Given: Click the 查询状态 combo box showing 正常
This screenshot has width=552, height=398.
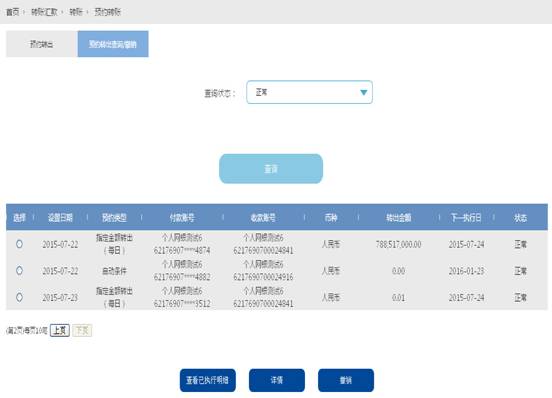Looking at the screenshot, I should pyautogui.click(x=309, y=92).
